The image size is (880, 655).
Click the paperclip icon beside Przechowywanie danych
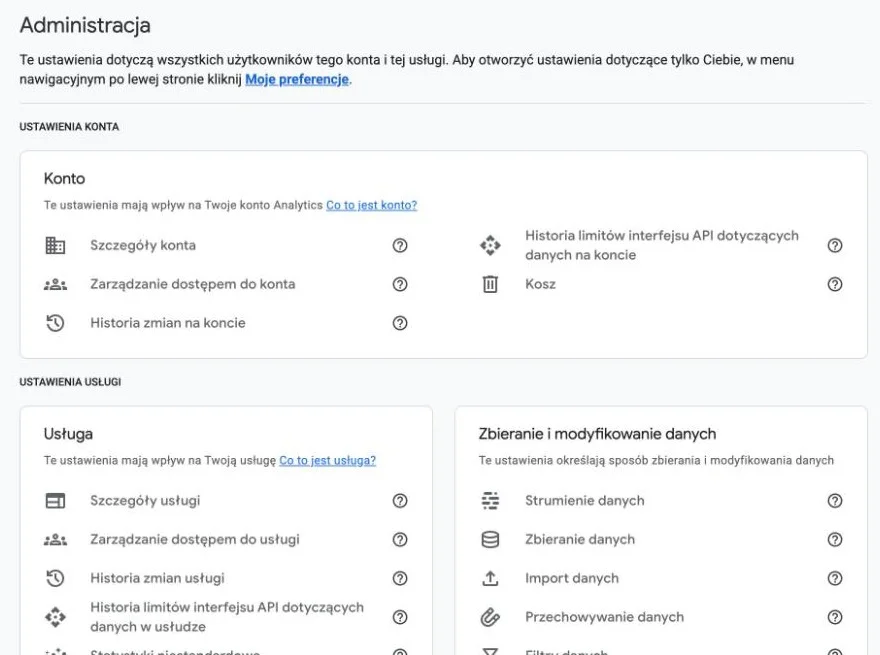(x=490, y=617)
